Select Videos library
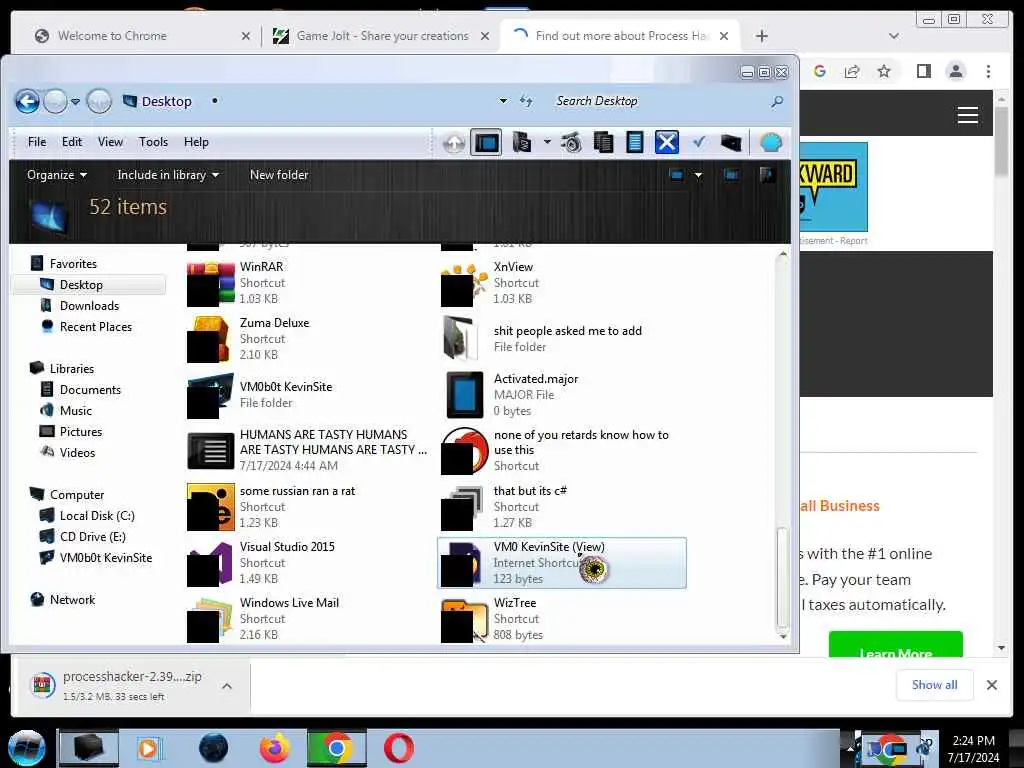 tap(77, 453)
